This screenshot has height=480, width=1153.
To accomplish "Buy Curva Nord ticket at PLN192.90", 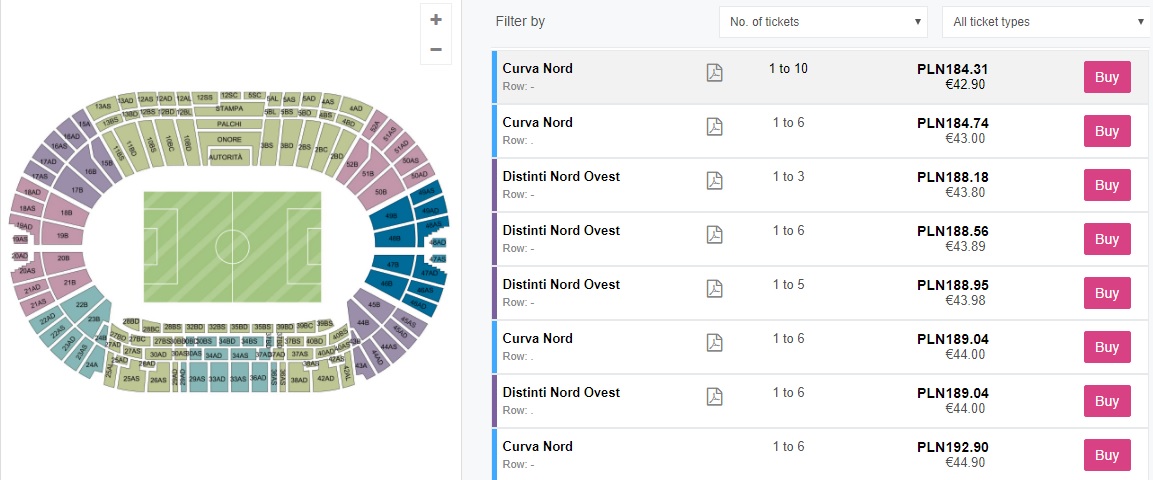I will (x=1107, y=455).
